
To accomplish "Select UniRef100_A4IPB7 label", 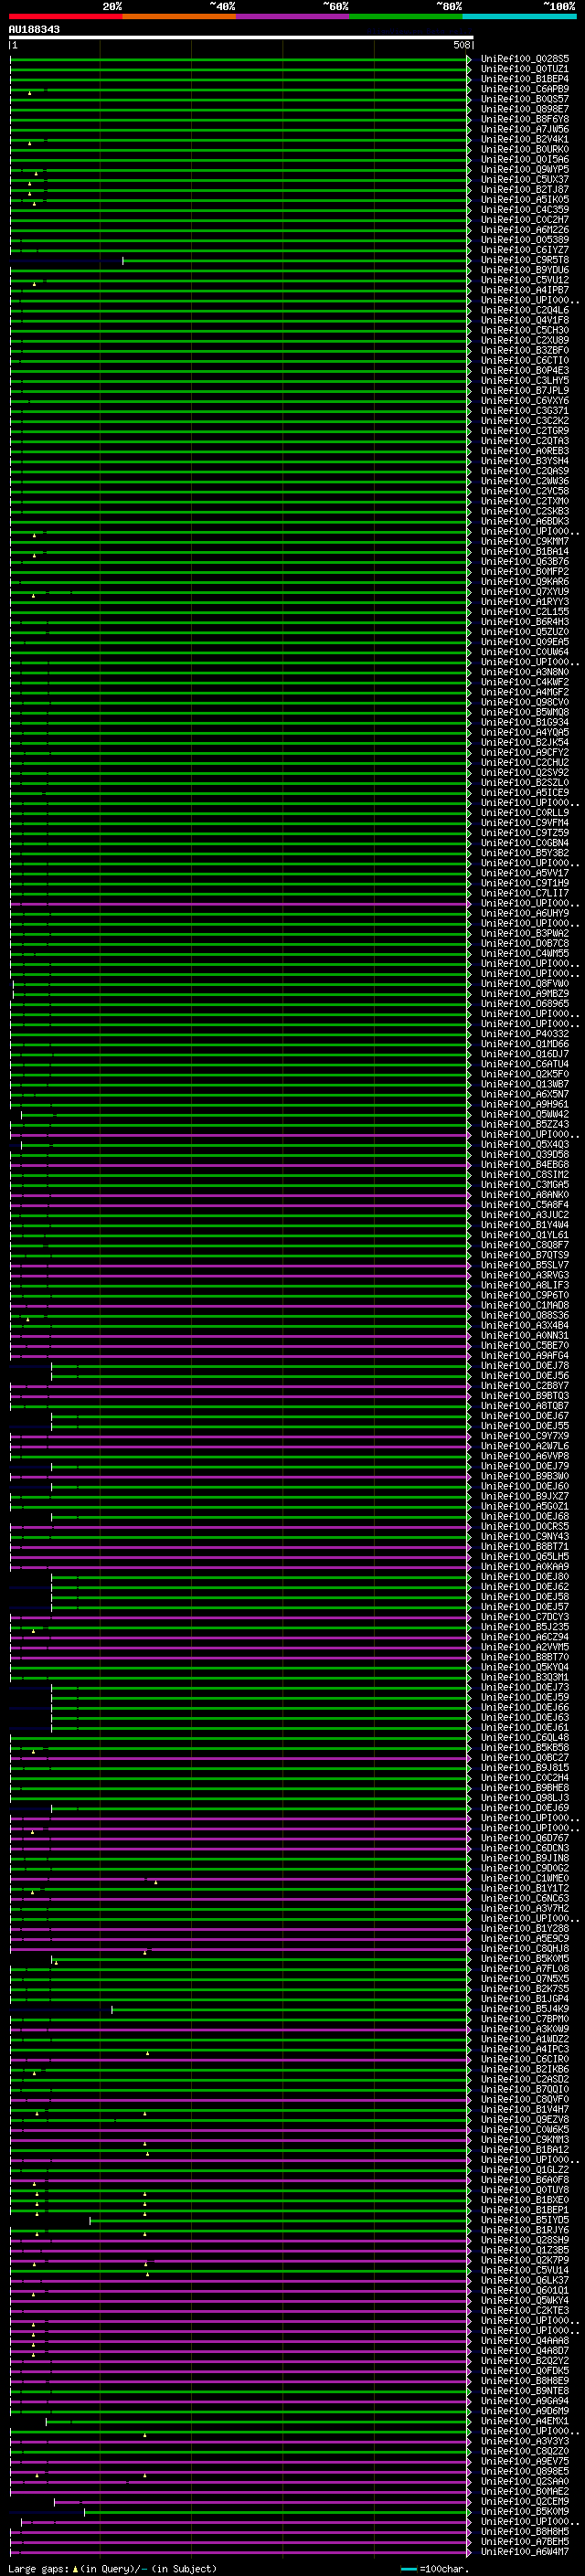I will [524, 291].
